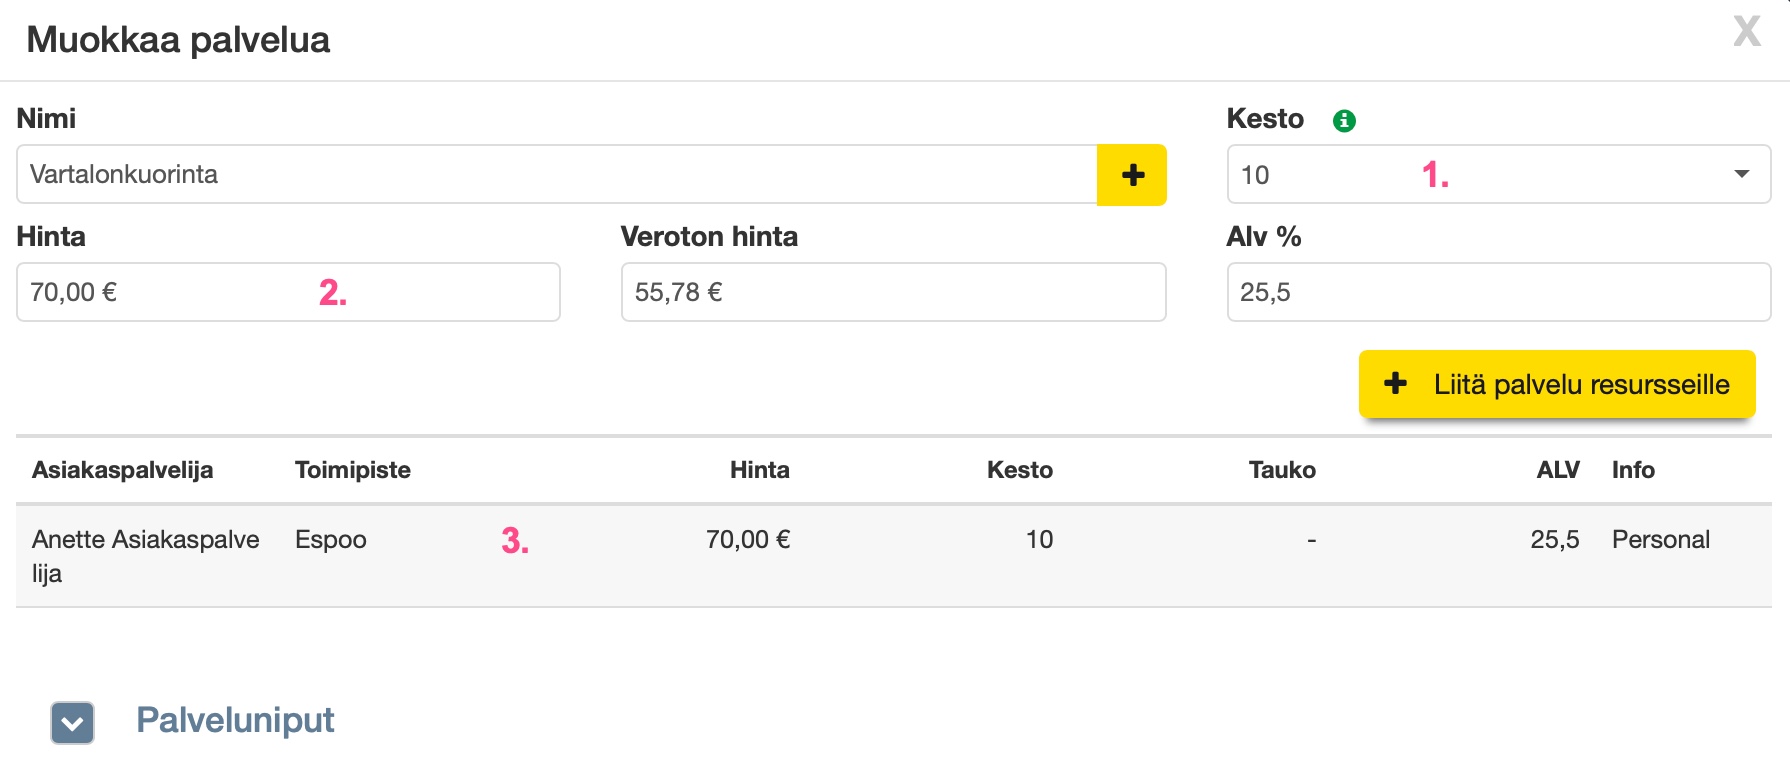This screenshot has width=1790, height=776.
Task: Click the Veroton hinta input field
Action: pos(893,292)
